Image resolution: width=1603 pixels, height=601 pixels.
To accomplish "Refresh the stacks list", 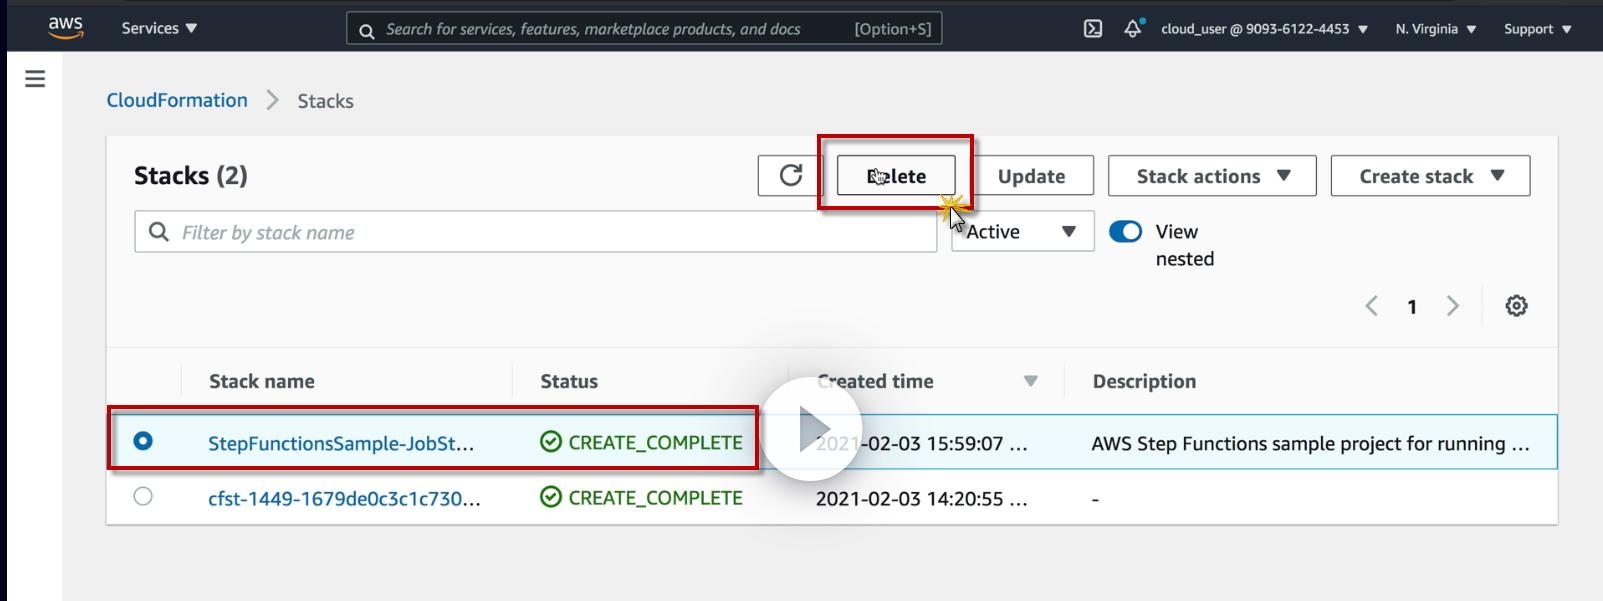I will point(790,176).
